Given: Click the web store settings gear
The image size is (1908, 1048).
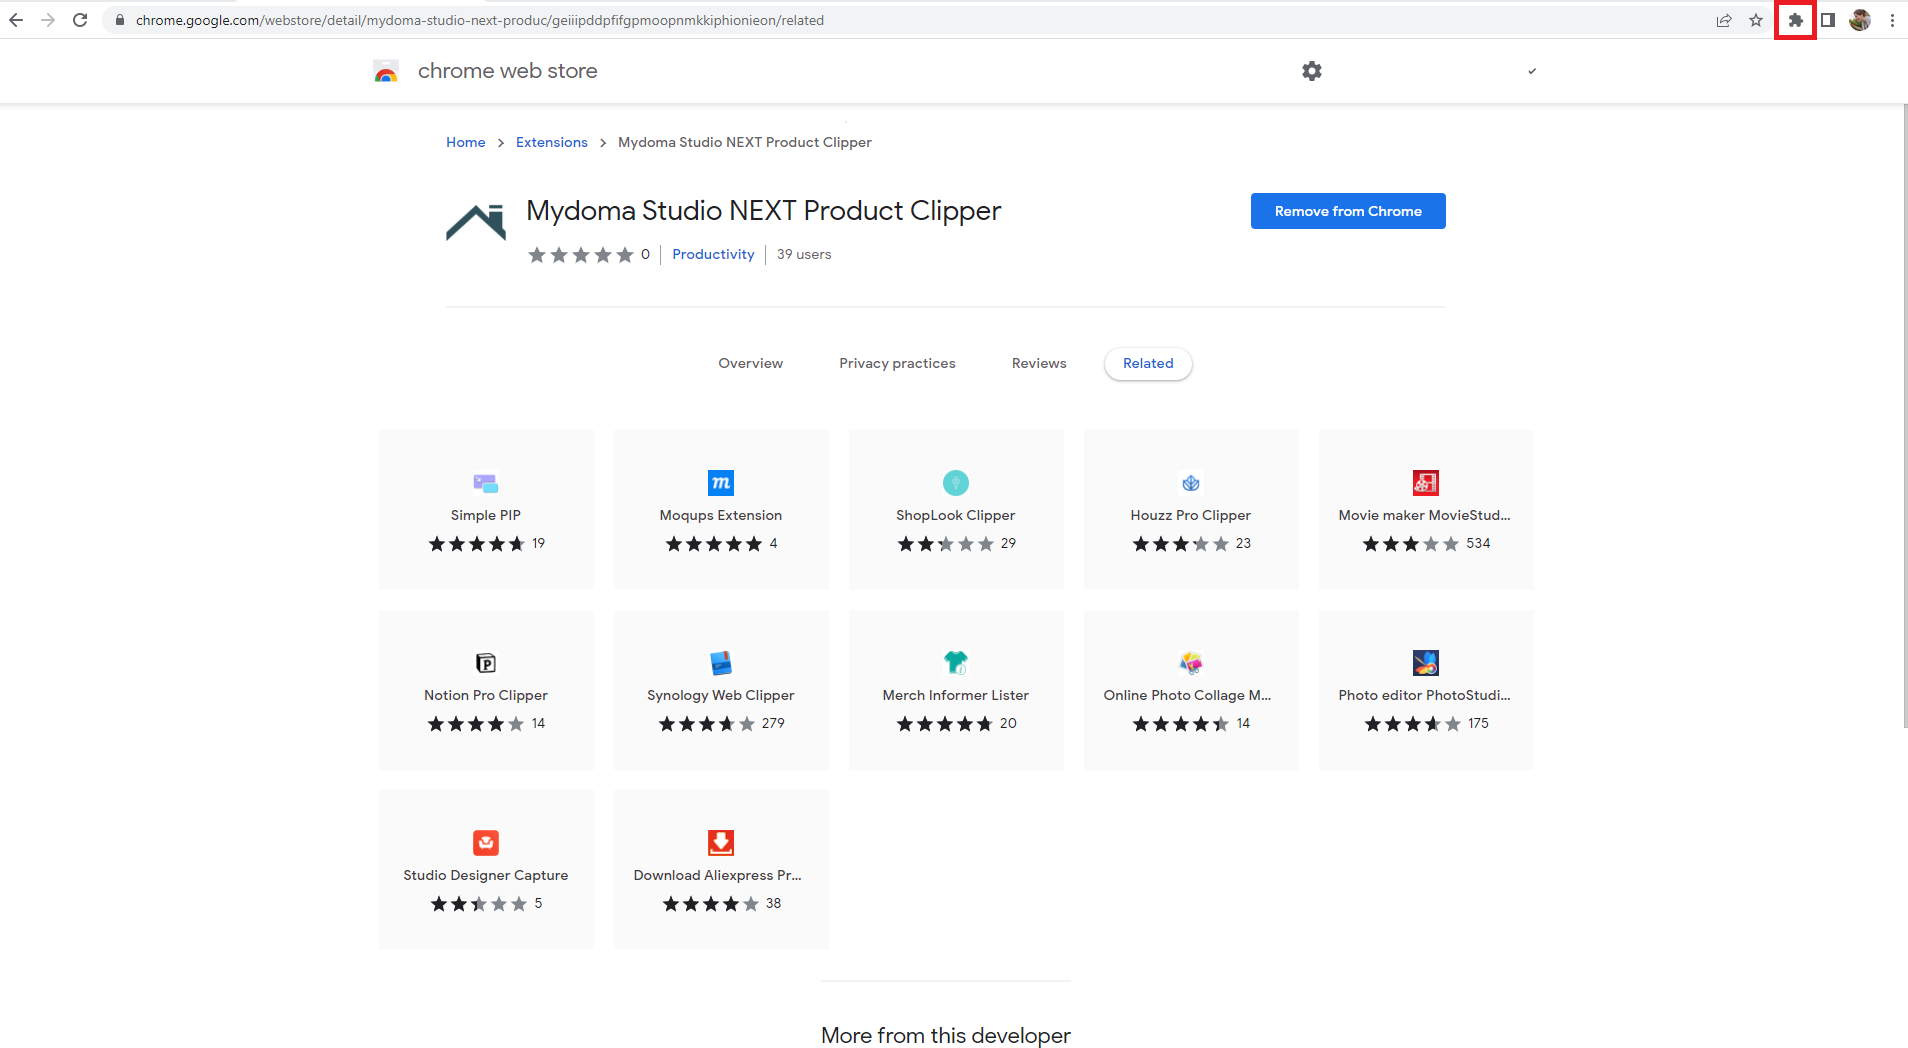Looking at the screenshot, I should 1312,71.
